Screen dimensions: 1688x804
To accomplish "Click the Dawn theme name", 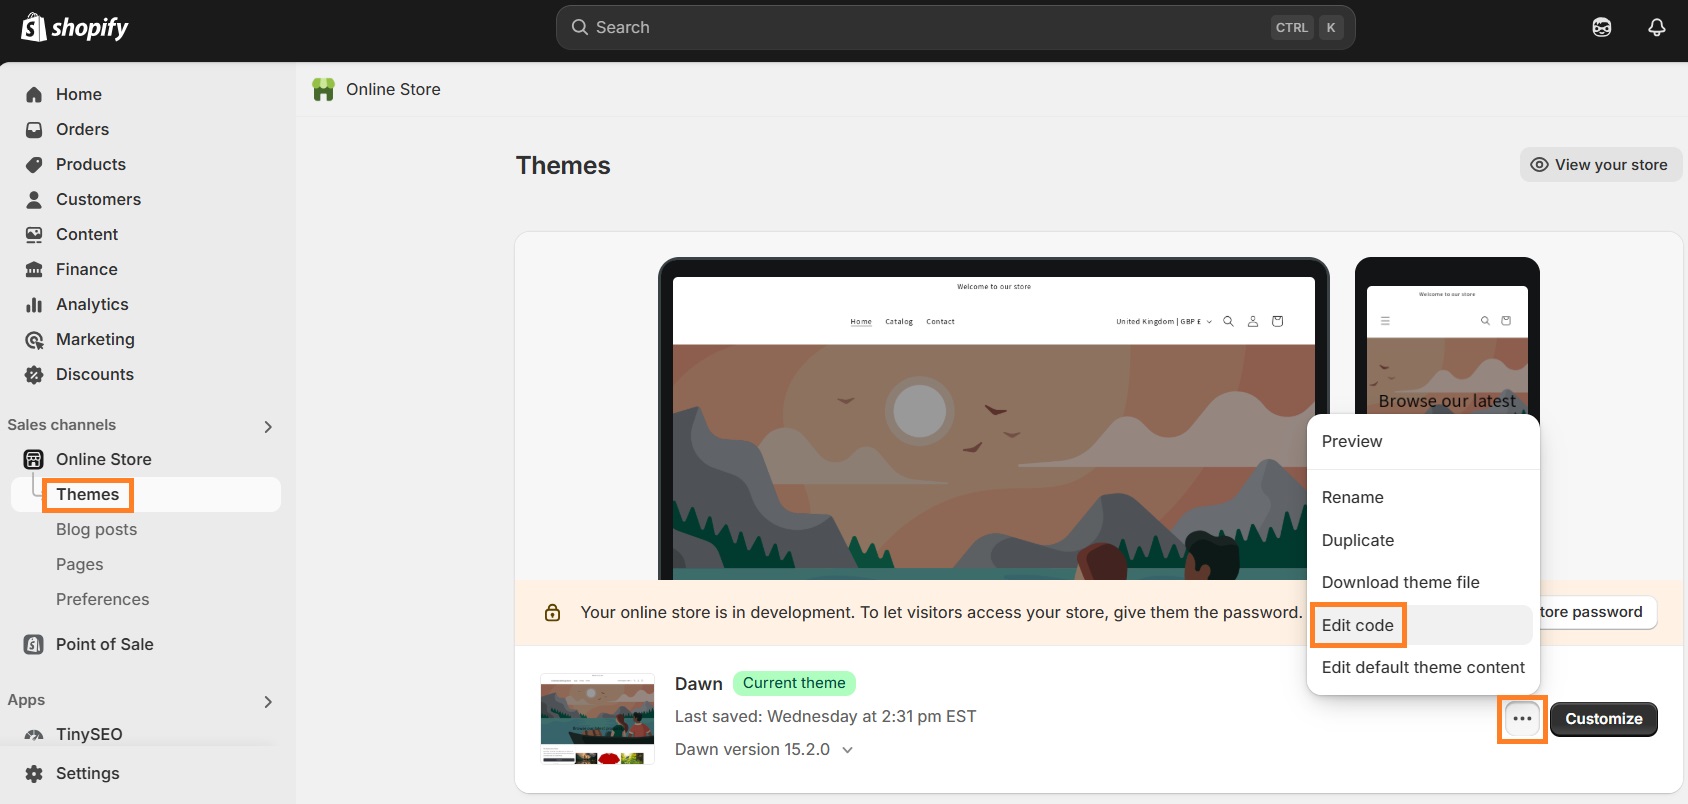I will [698, 684].
